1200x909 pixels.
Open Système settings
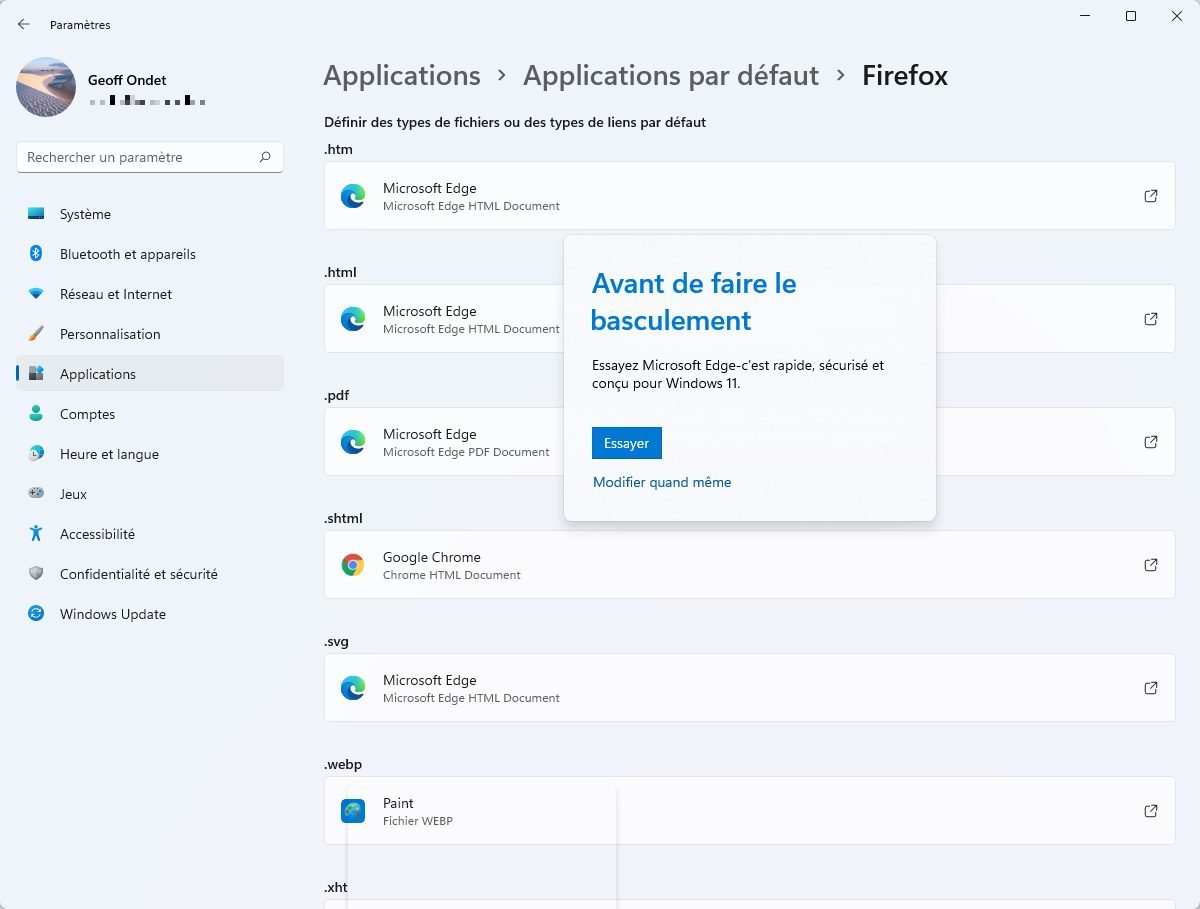click(x=150, y=214)
